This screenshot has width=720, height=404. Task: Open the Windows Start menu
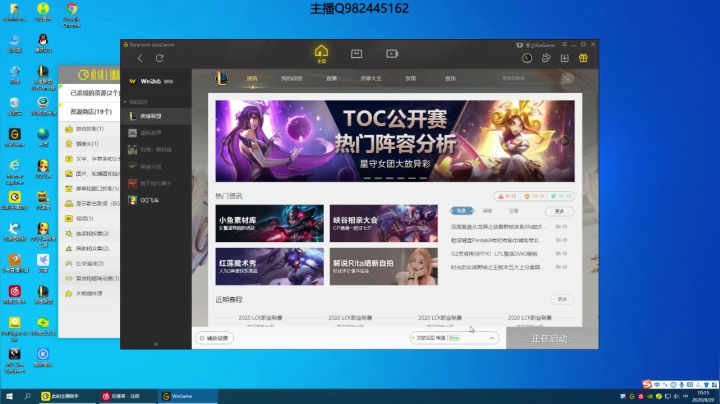tap(9, 396)
